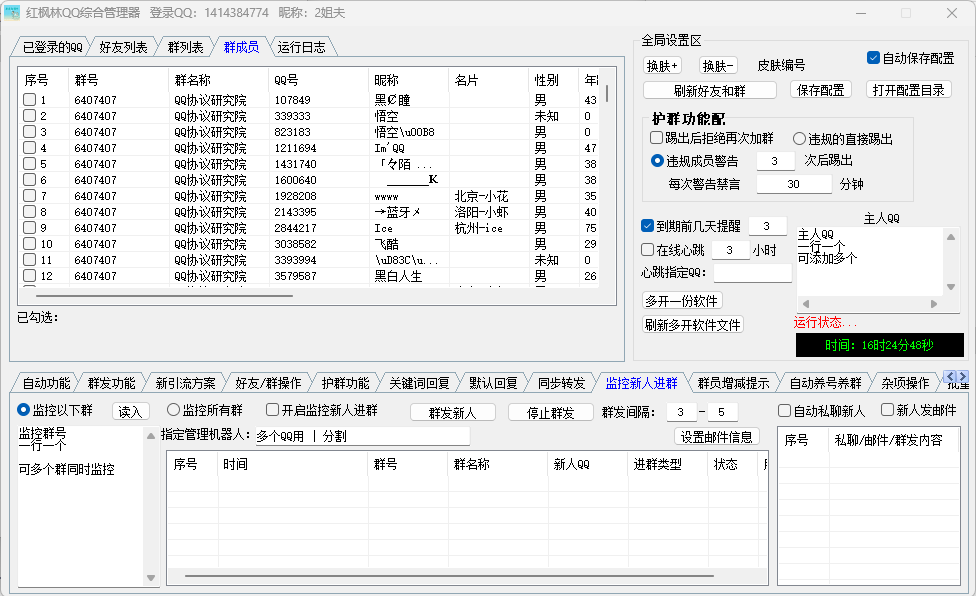Click the 心跳指定QQ input field
This screenshot has height=596, width=976.
click(751, 273)
